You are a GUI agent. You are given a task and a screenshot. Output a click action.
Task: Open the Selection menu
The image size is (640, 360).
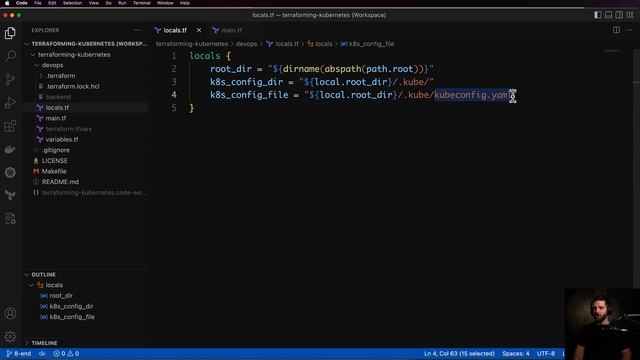point(72,3)
